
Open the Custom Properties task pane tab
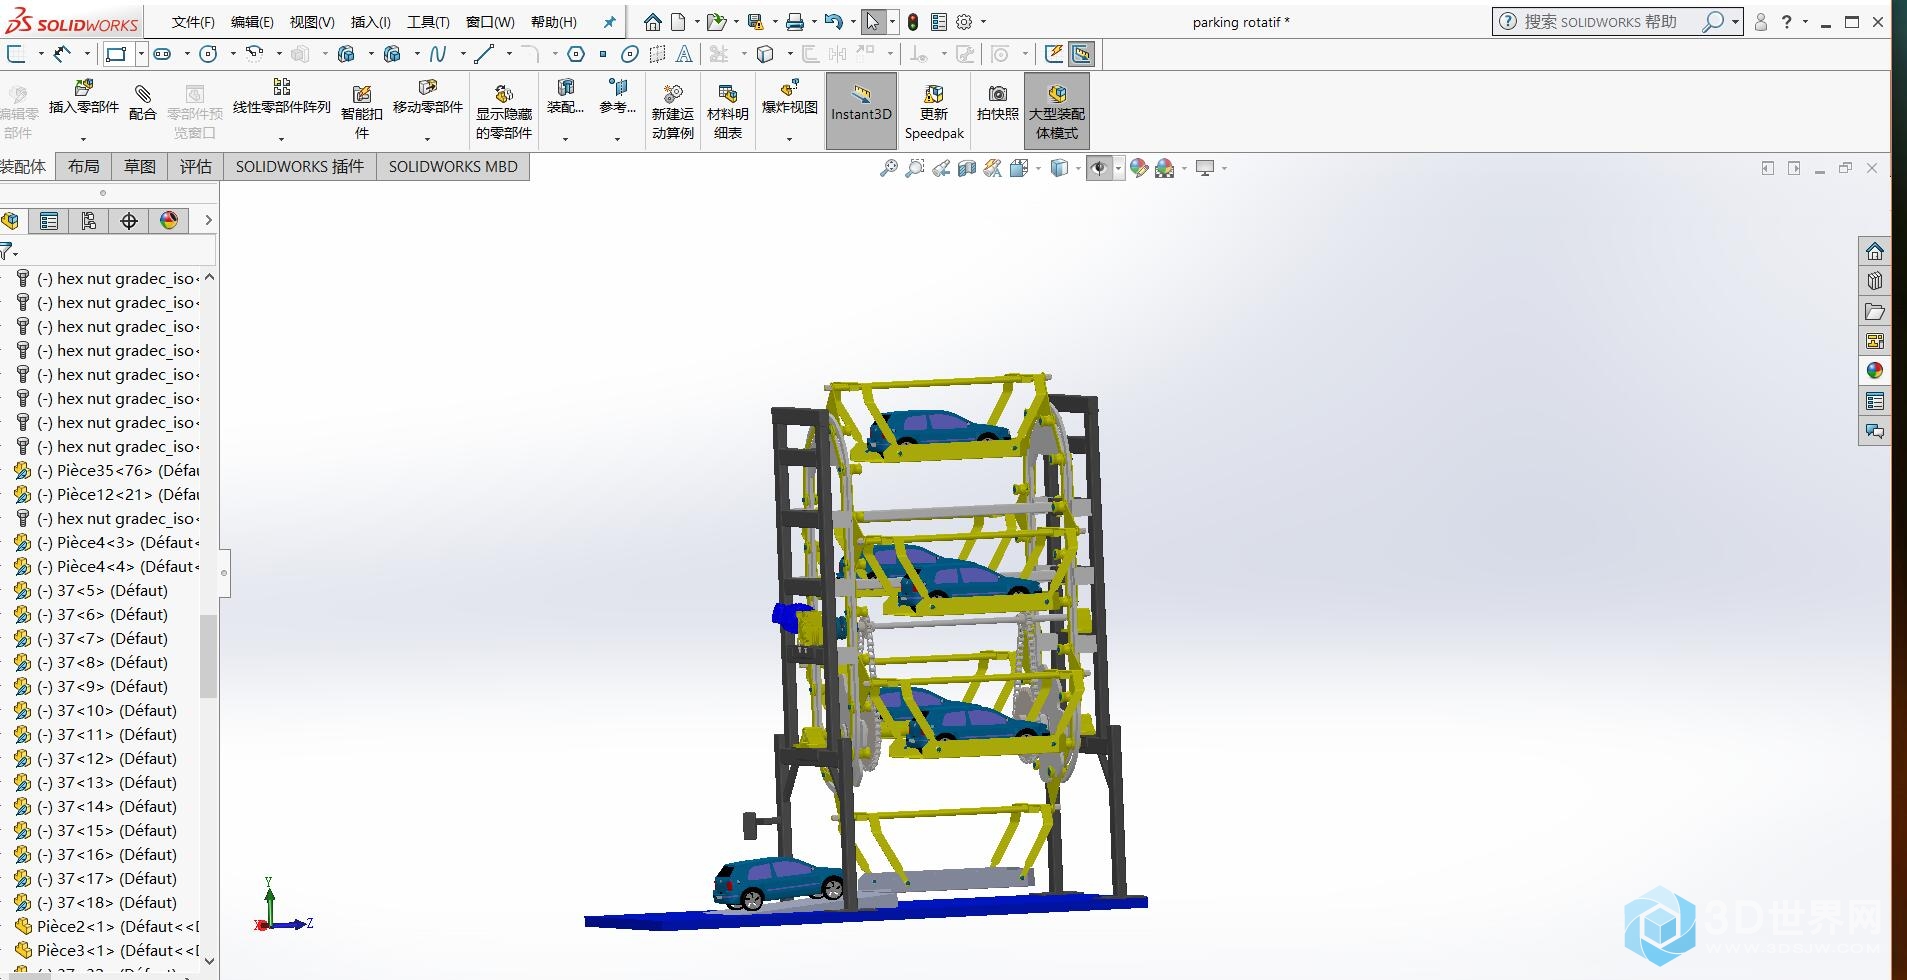[1875, 401]
